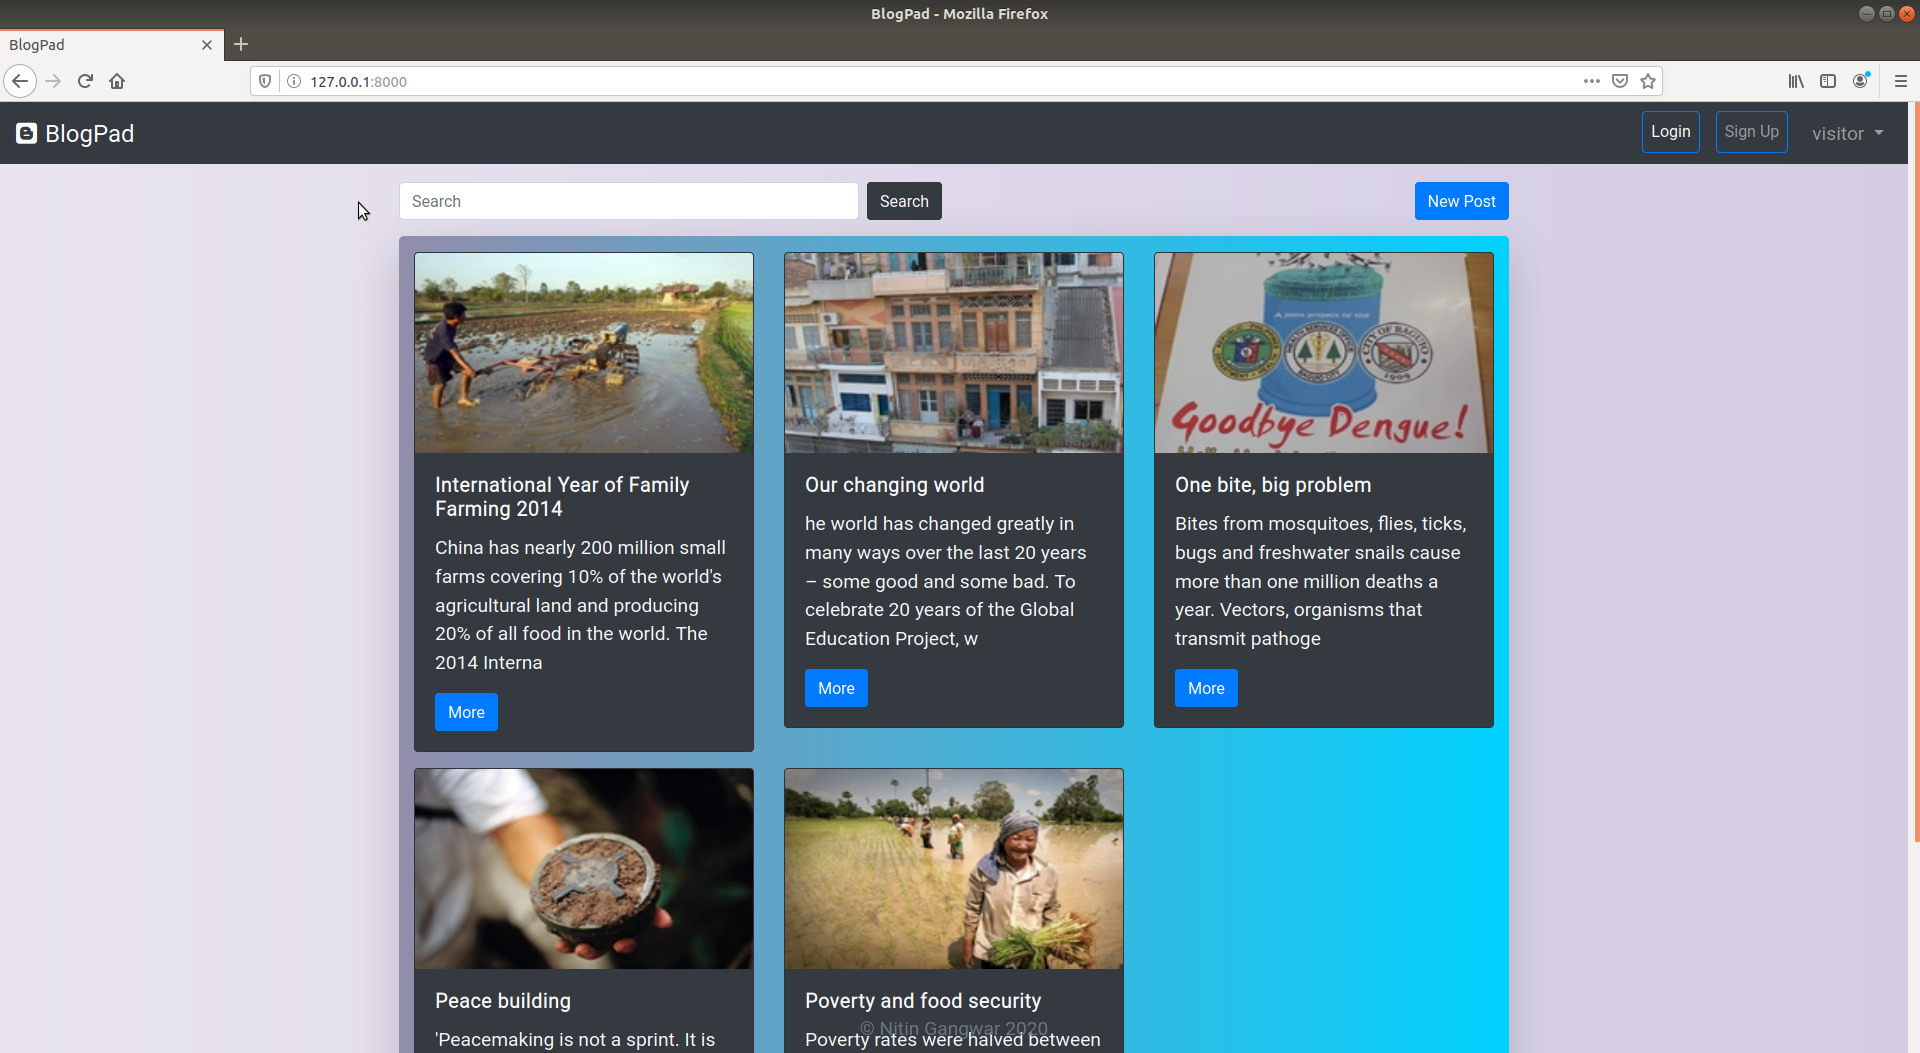Open the Peace building image thumbnail
Viewport: 1920px width, 1053px height.
click(x=584, y=869)
